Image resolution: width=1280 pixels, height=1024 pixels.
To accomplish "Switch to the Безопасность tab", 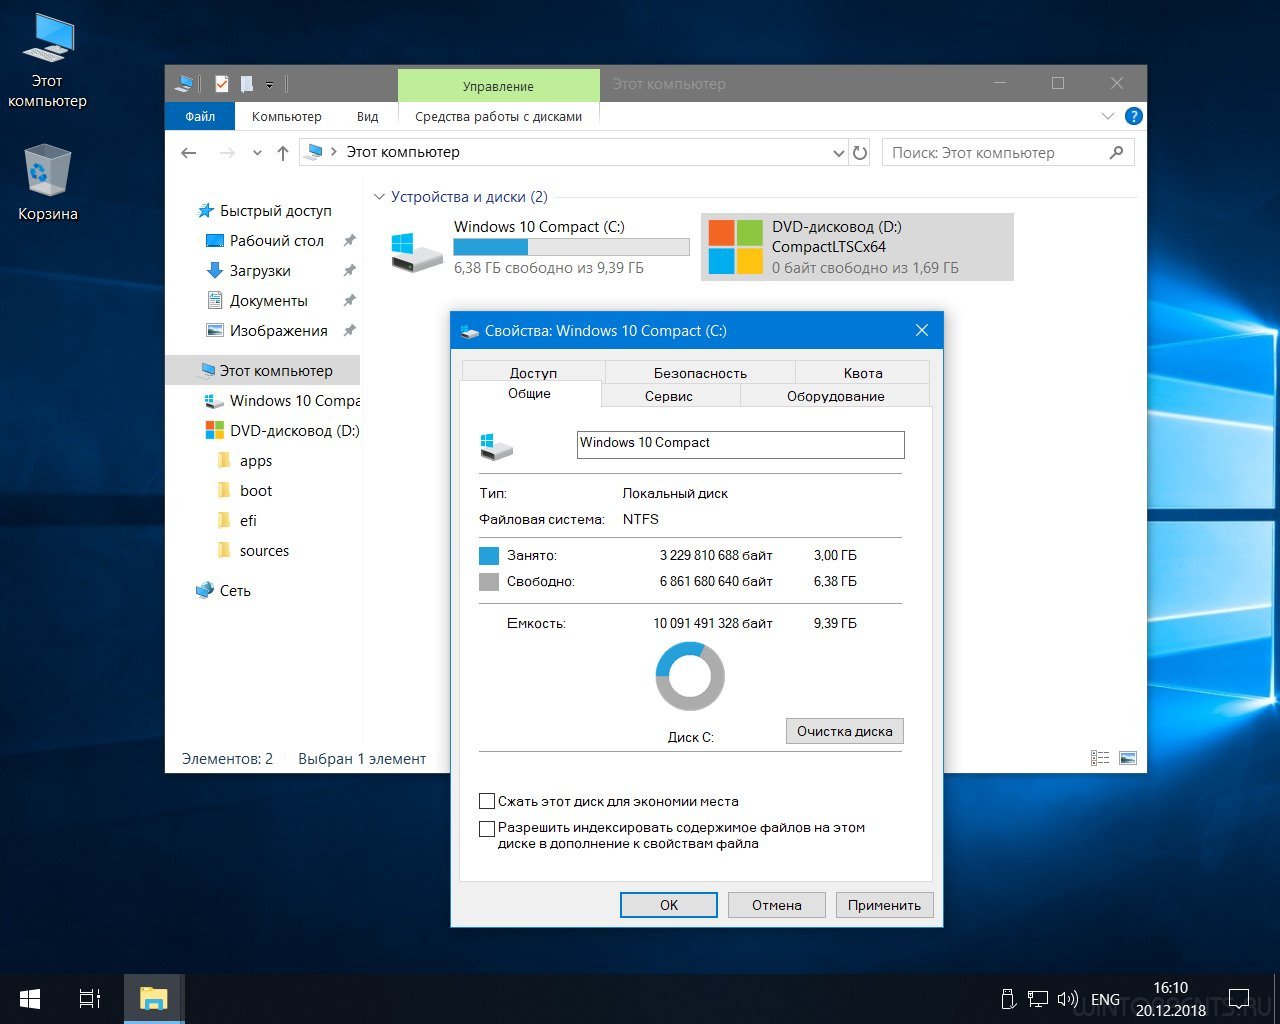I will coord(700,372).
